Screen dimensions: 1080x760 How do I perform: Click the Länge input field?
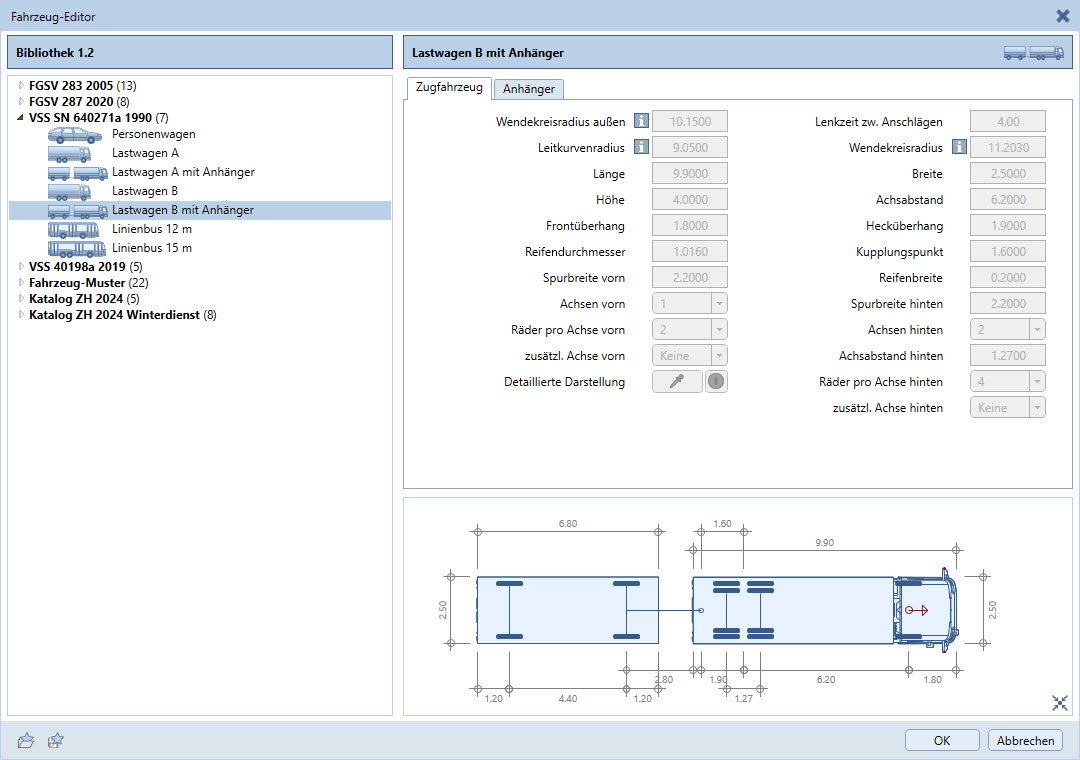click(689, 174)
